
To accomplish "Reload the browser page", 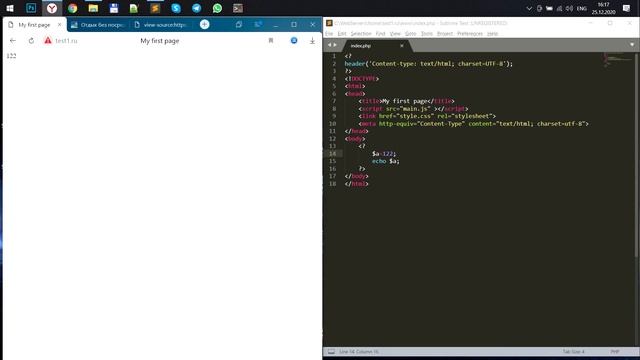I will [31, 40].
